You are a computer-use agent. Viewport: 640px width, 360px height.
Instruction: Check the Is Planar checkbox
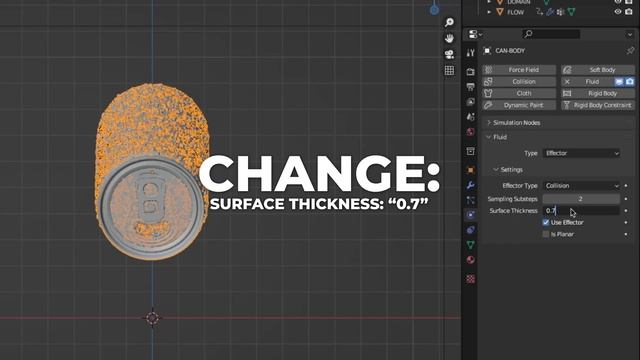(546, 234)
